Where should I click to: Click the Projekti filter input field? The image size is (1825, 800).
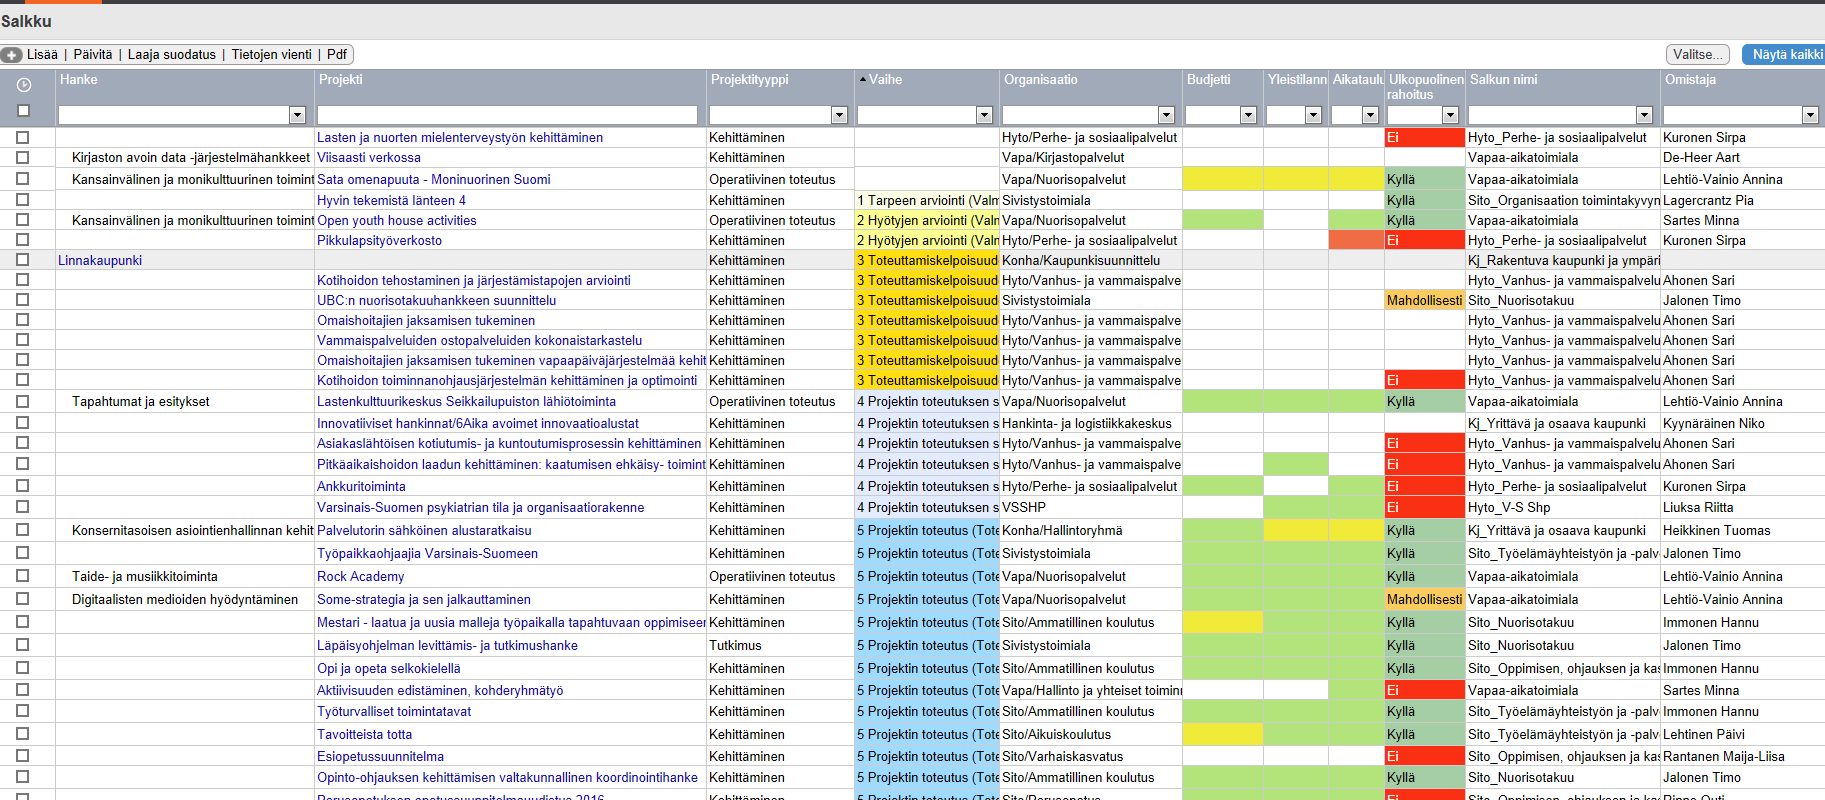507,115
